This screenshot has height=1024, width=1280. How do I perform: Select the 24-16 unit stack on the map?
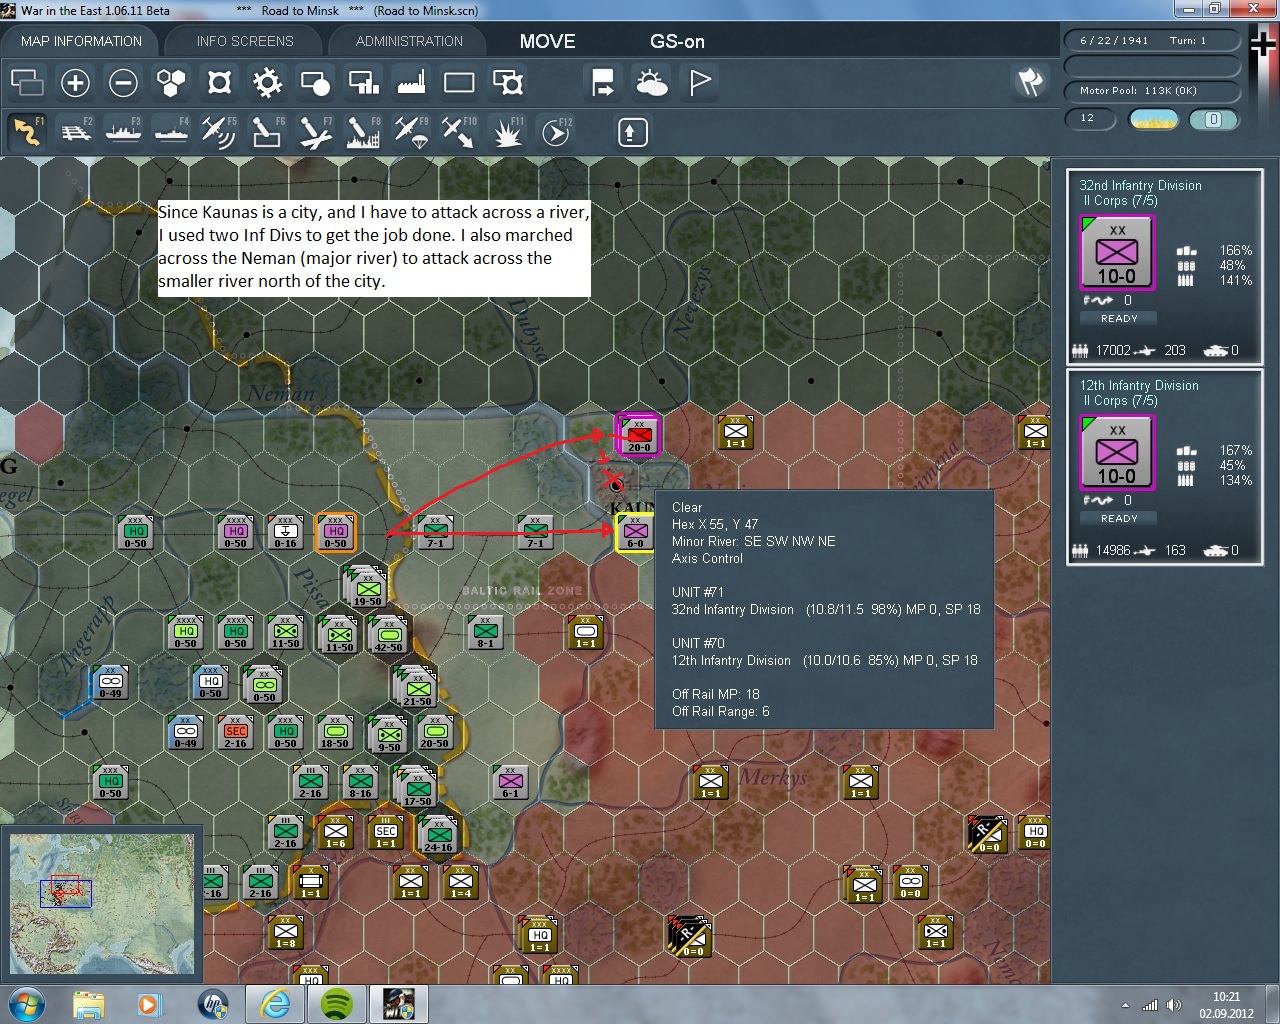pos(437,834)
